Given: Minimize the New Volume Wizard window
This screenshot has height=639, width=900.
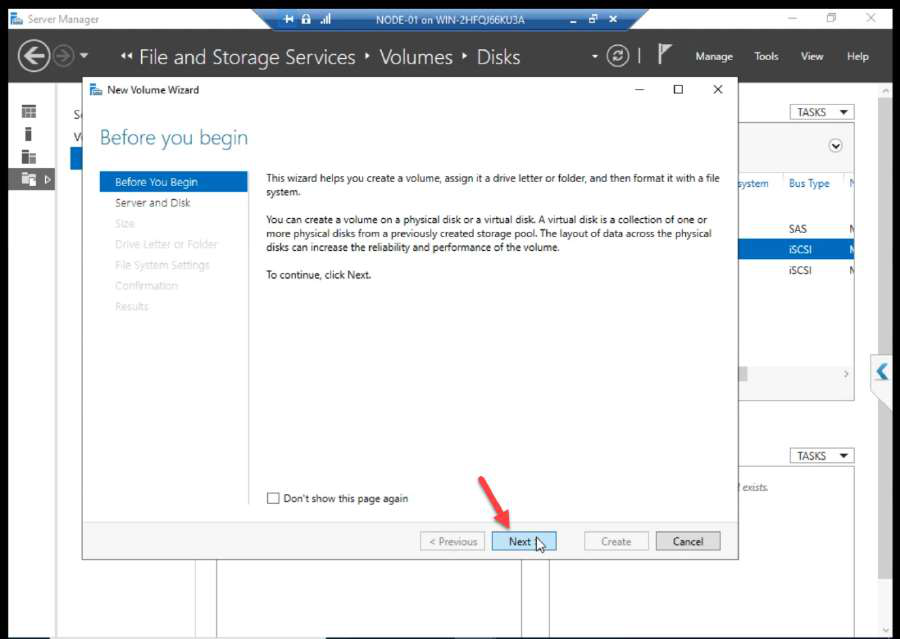Looking at the screenshot, I should point(639,90).
